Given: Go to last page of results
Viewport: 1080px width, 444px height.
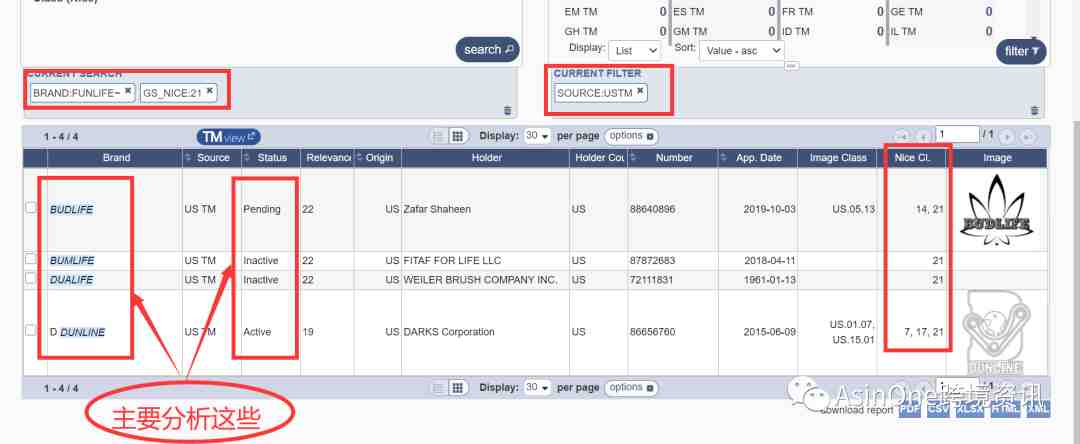Looking at the screenshot, I should (1027, 136).
